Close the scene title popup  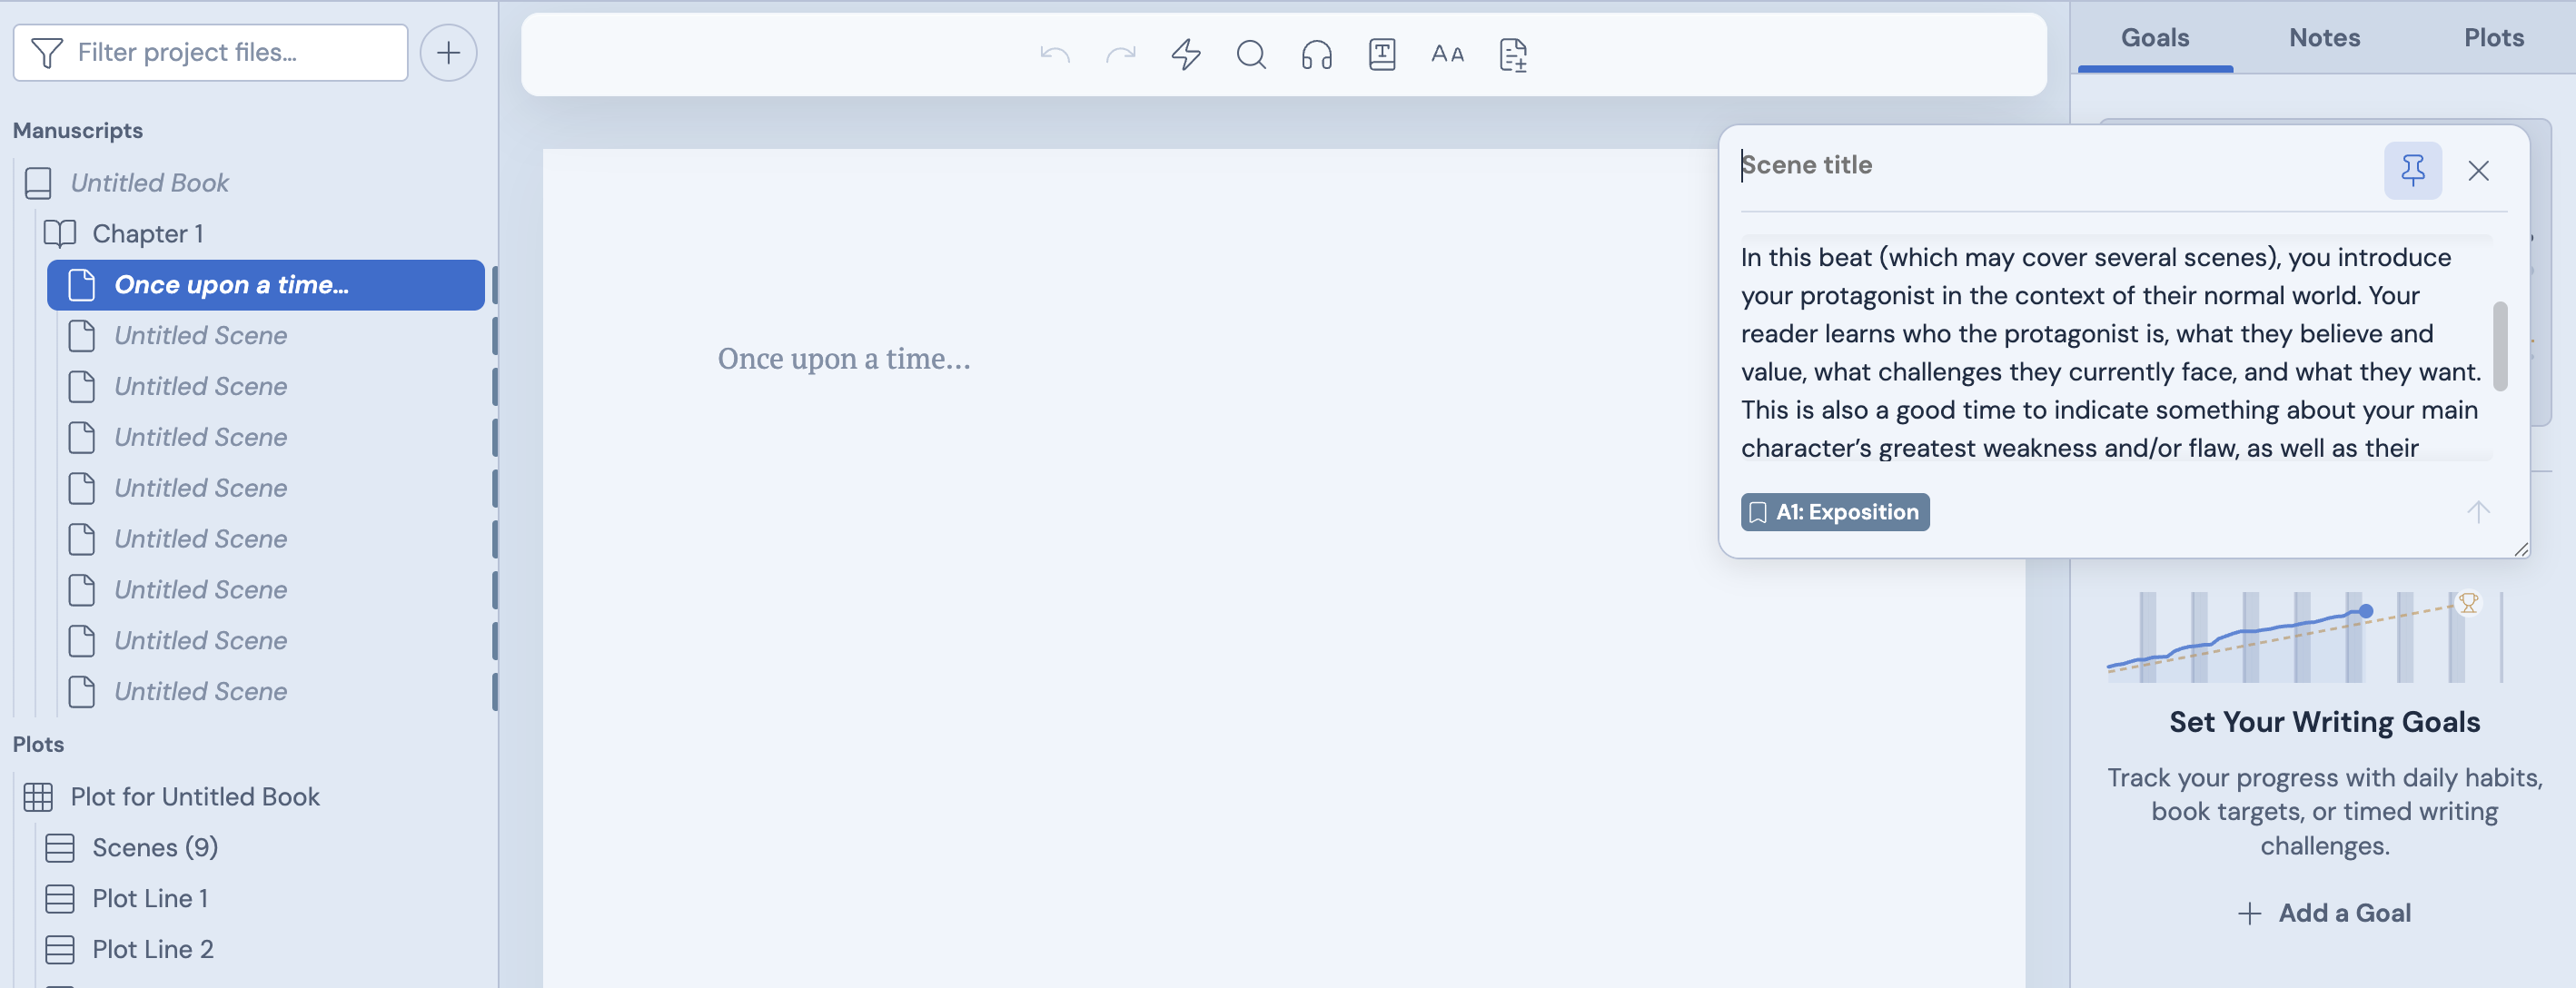(x=2478, y=171)
